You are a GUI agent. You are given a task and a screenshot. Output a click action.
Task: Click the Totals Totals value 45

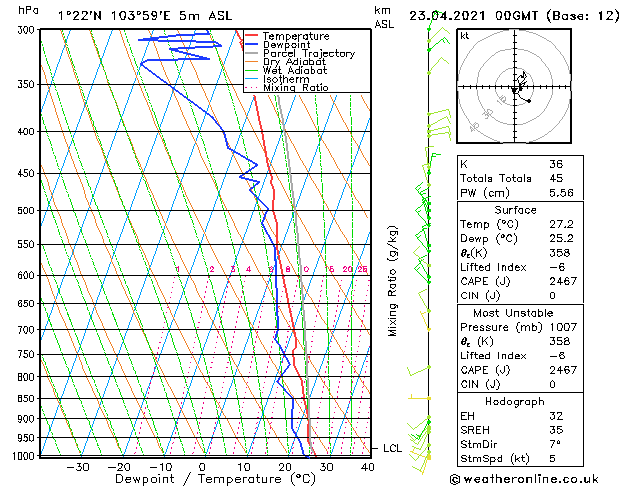[556, 178]
